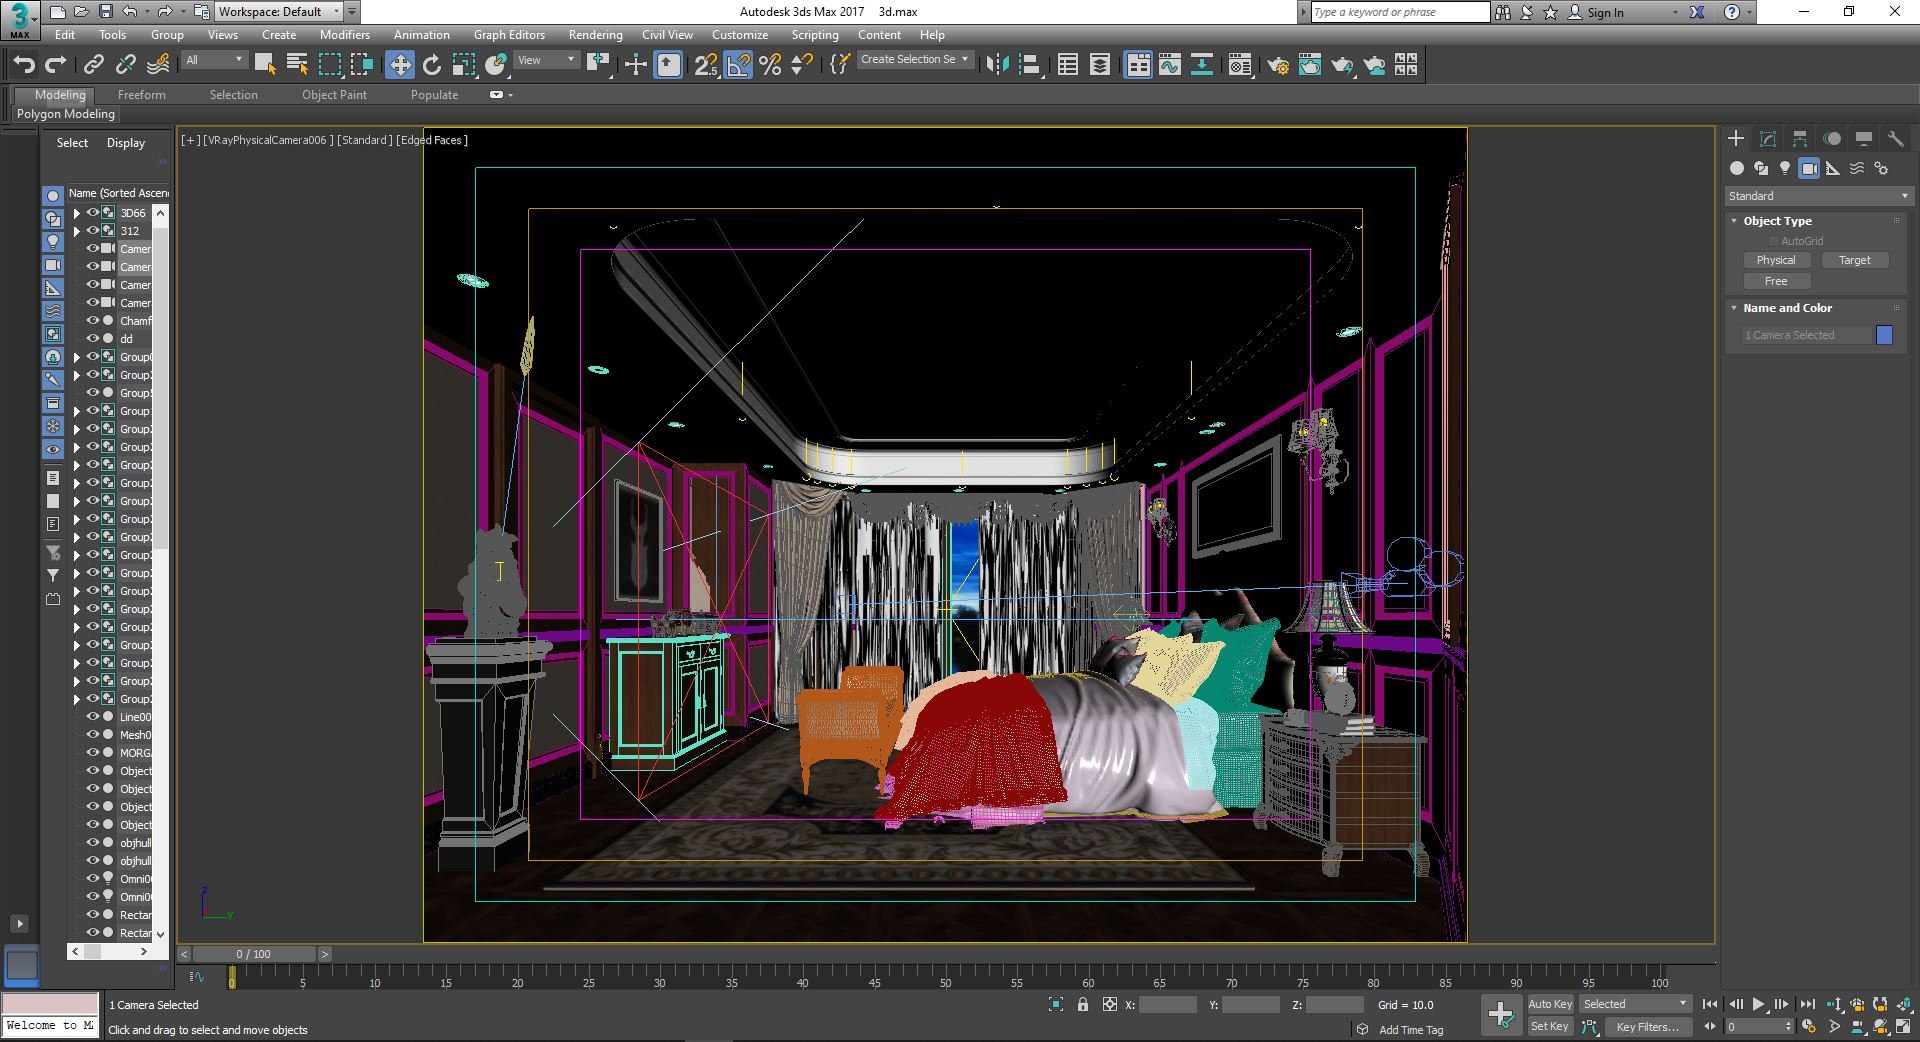Activate the Select Object tool

click(x=265, y=65)
